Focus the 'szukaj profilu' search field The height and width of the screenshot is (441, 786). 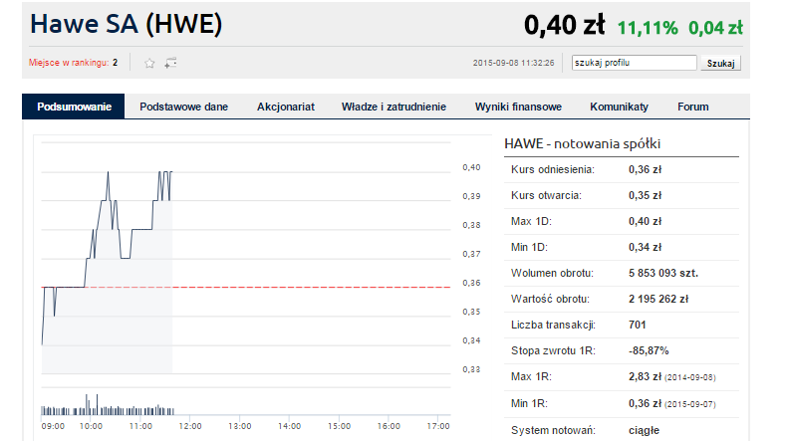634,63
